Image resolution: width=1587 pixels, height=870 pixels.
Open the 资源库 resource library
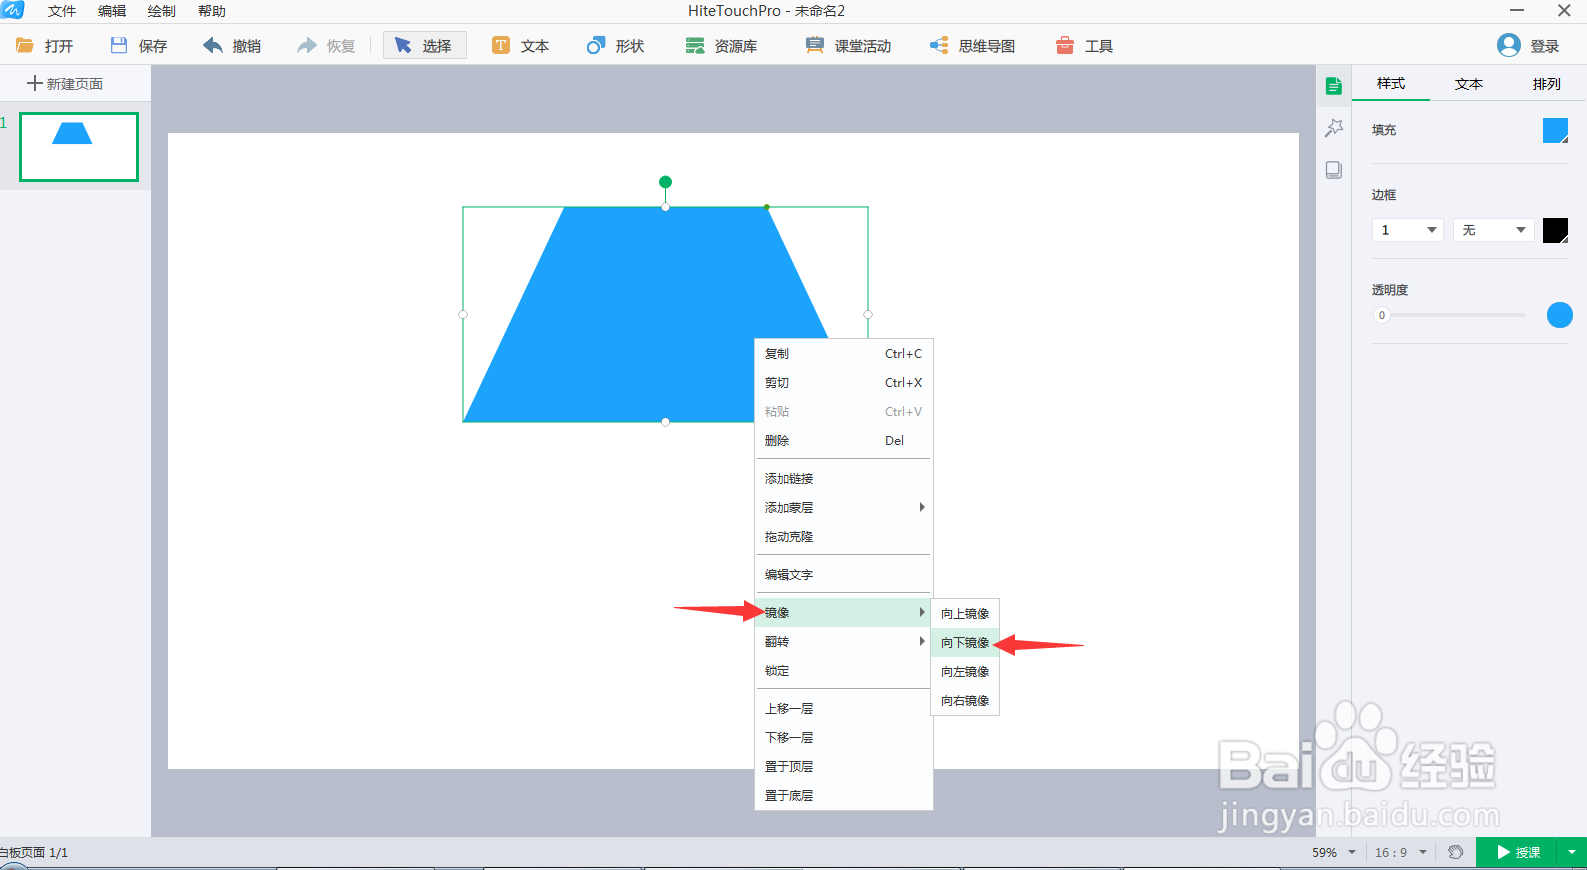click(721, 46)
